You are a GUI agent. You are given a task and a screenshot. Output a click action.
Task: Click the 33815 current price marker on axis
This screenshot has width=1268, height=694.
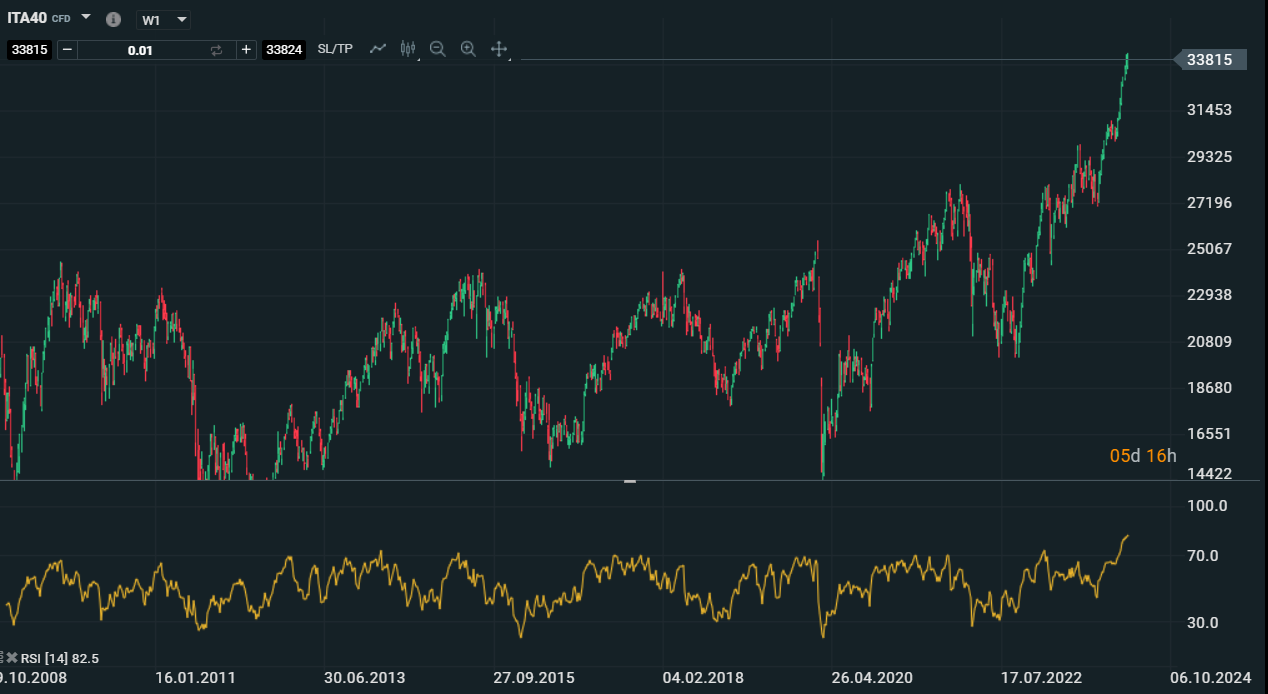(1209, 60)
